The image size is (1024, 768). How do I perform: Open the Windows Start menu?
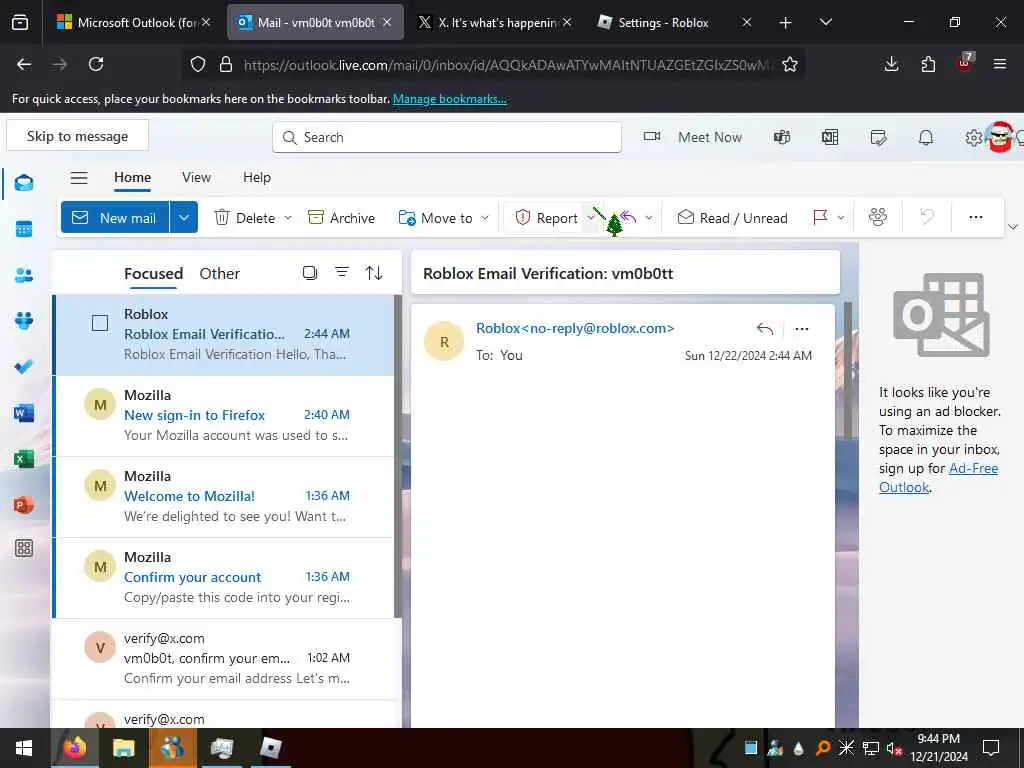point(24,748)
